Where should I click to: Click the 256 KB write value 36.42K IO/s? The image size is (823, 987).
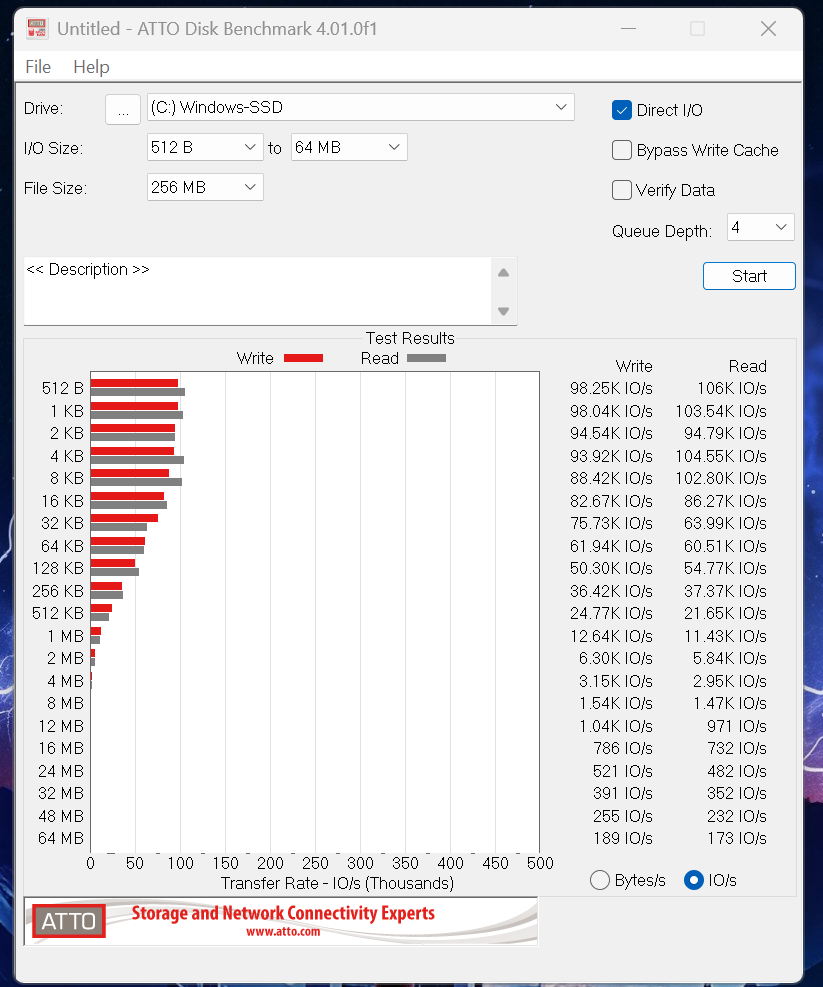[x=611, y=591]
